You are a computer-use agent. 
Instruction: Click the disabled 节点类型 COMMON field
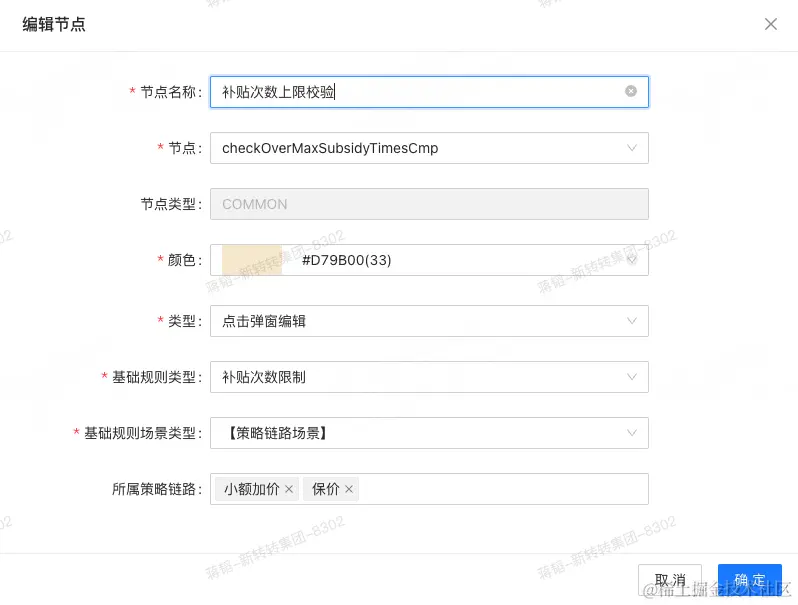[429, 204]
